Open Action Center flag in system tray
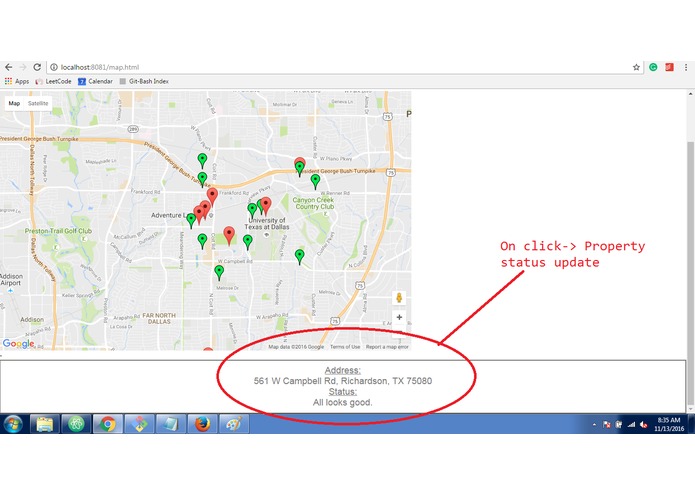The image size is (695, 494). 607,425
